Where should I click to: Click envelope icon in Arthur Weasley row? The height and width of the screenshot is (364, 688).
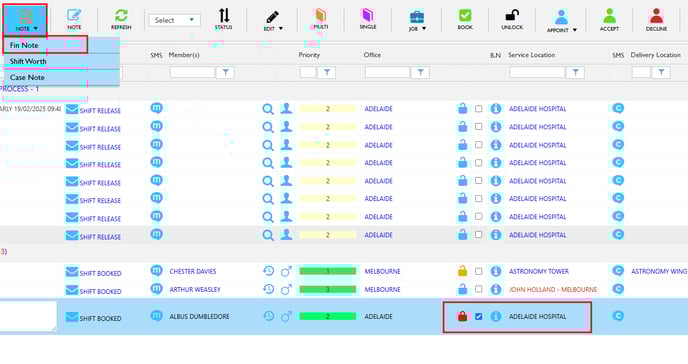click(x=72, y=290)
